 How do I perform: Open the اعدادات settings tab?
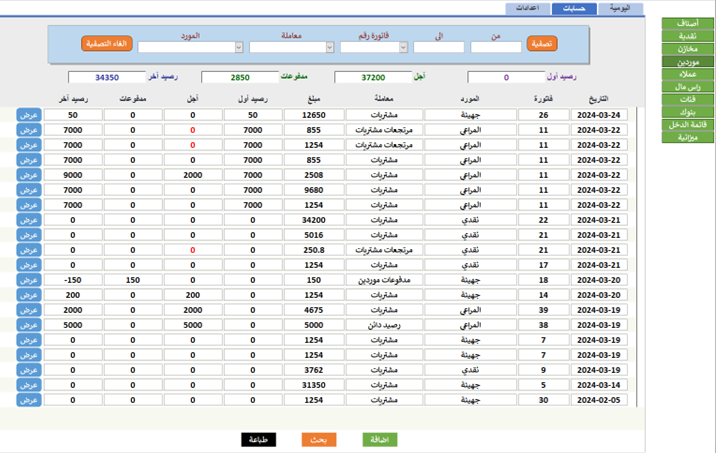point(527,9)
